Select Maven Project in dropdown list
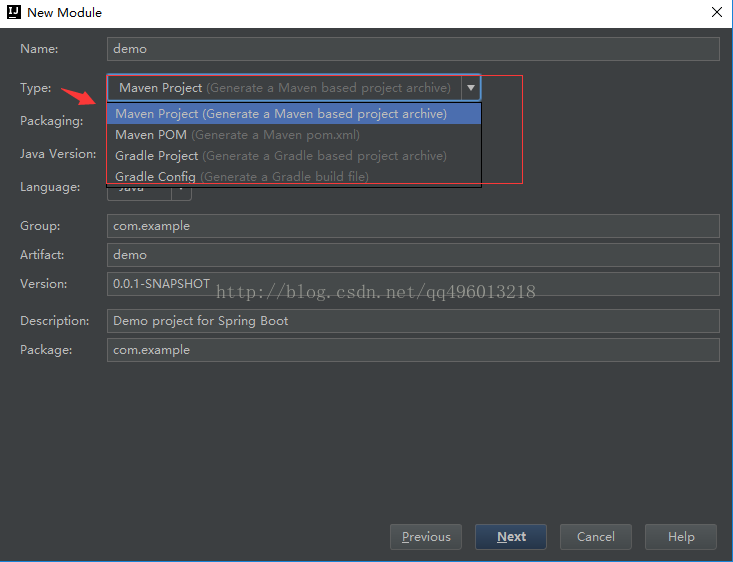The width and height of the screenshot is (733, 562). tap(294, 114)
